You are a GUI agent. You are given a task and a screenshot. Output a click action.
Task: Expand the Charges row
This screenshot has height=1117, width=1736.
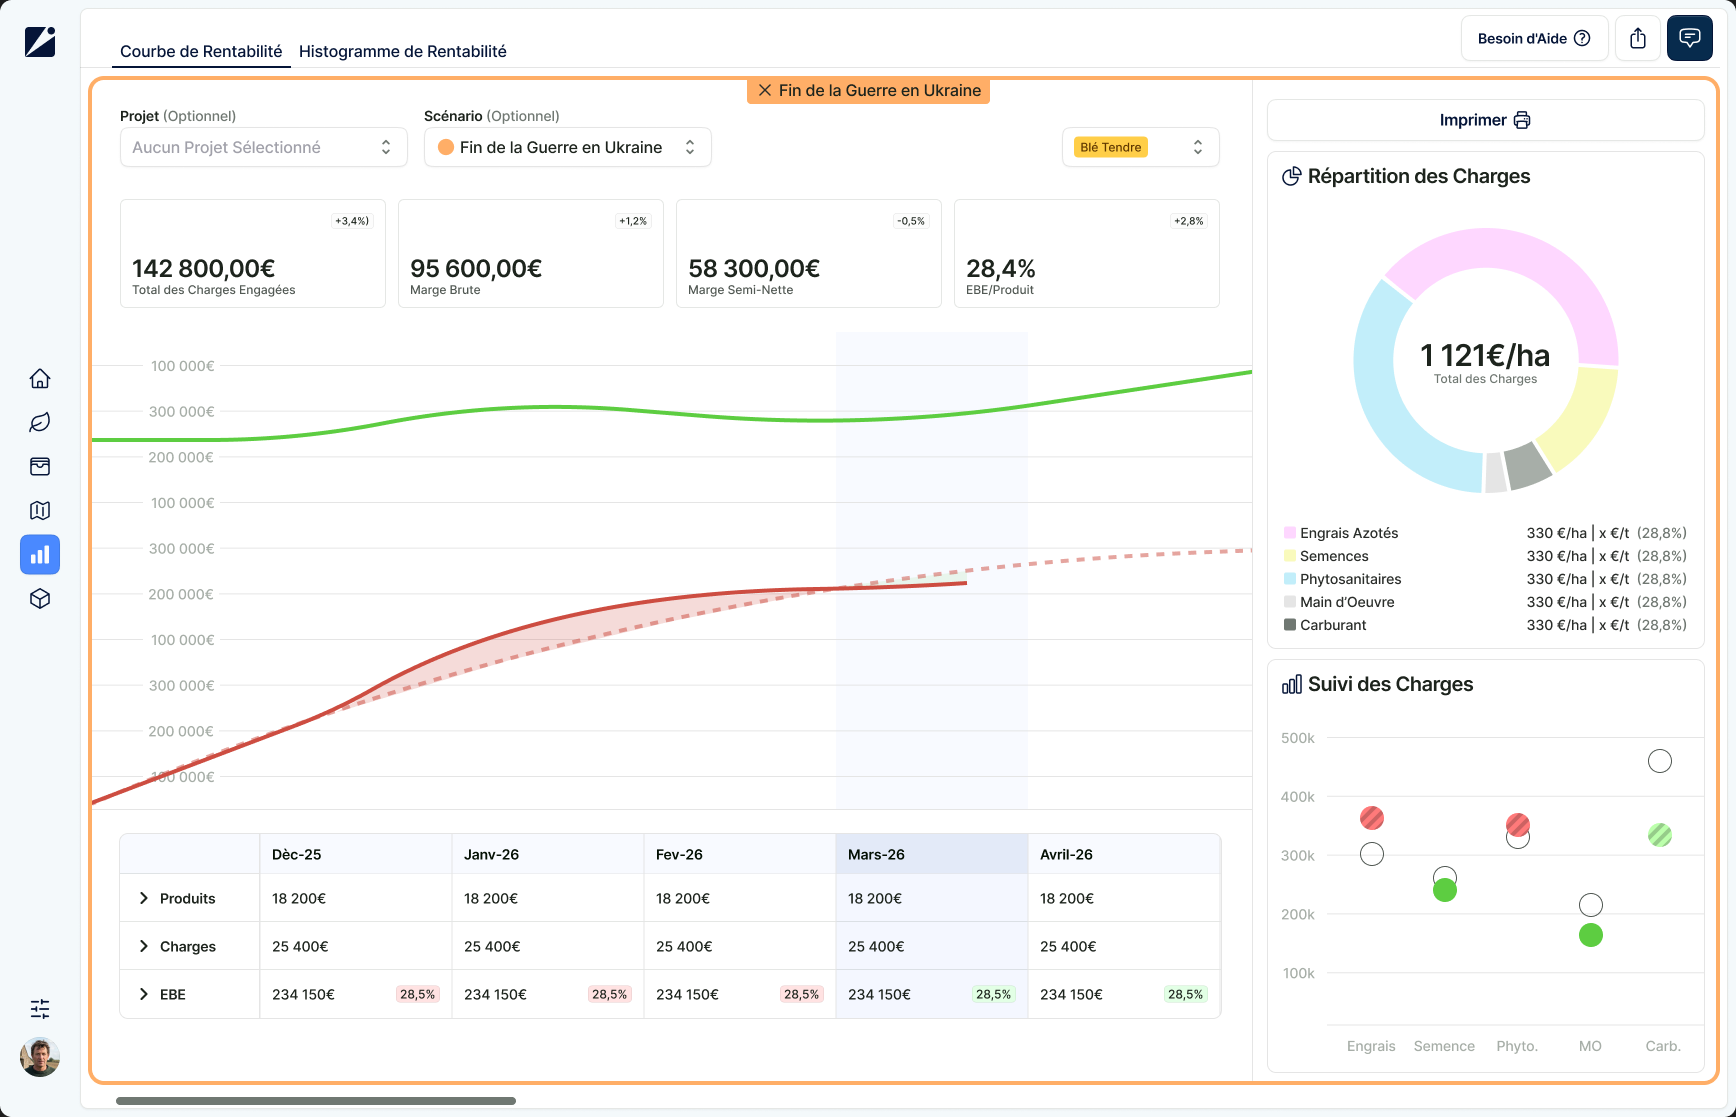point(144,946)
